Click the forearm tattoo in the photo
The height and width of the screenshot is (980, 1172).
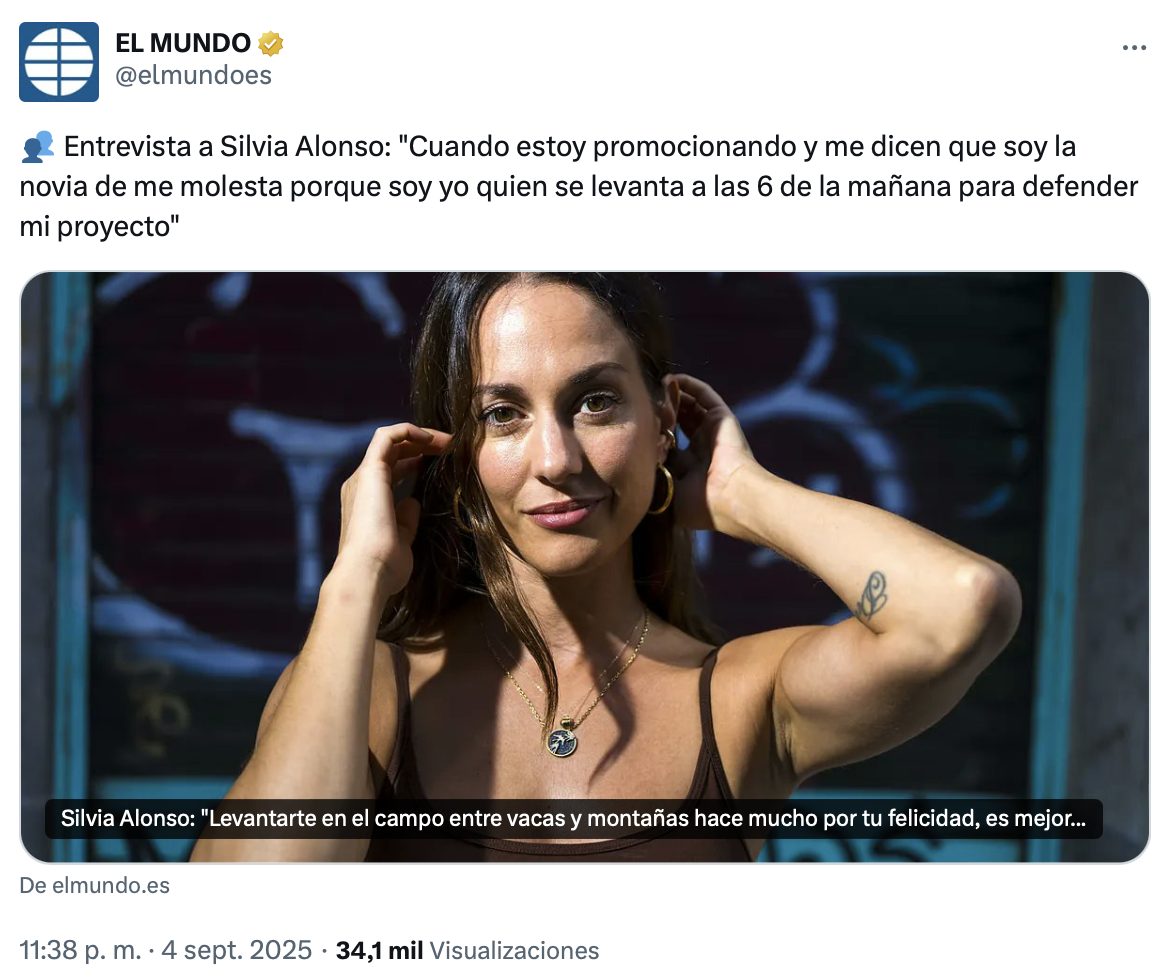[x=872, y=596]
